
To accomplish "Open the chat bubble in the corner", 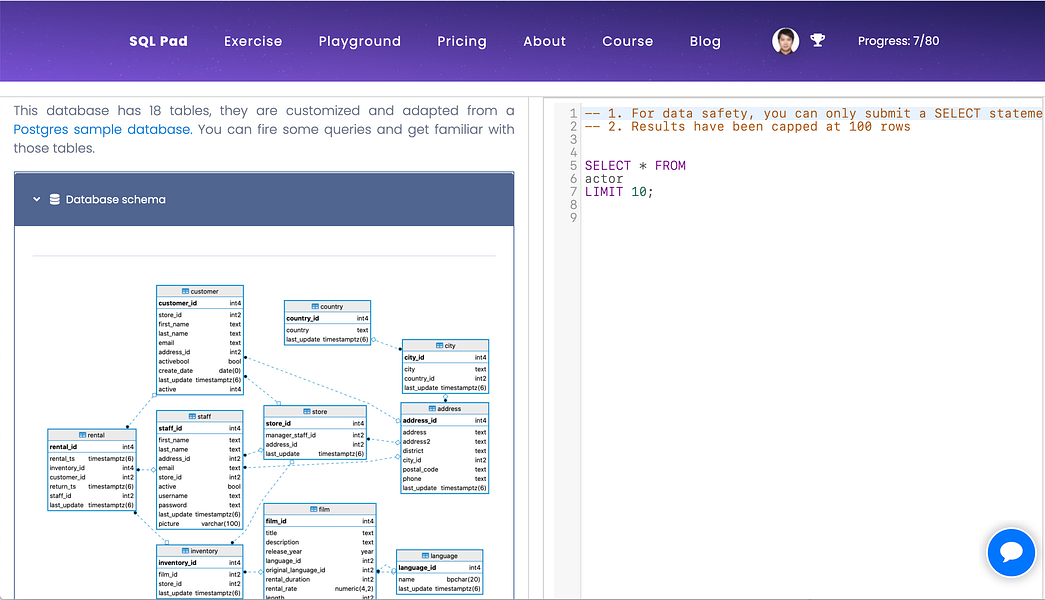I will (x=1011, y=553).
